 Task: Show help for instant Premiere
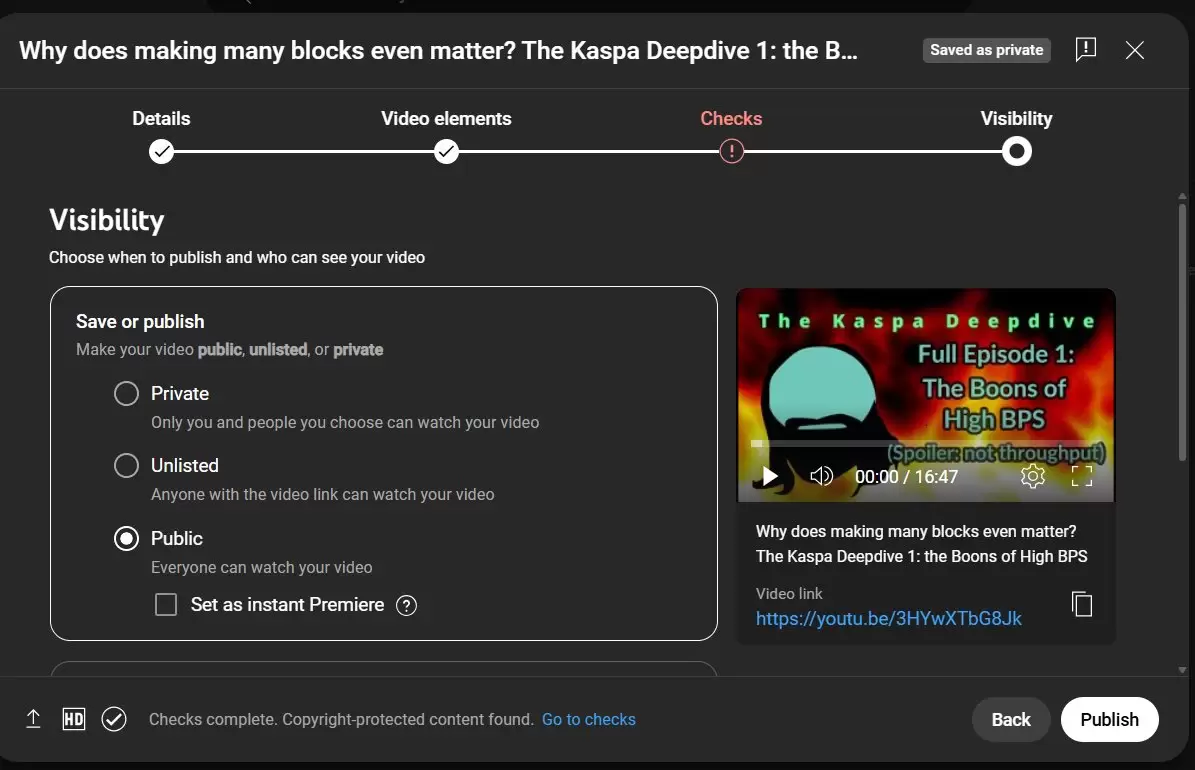406,605
